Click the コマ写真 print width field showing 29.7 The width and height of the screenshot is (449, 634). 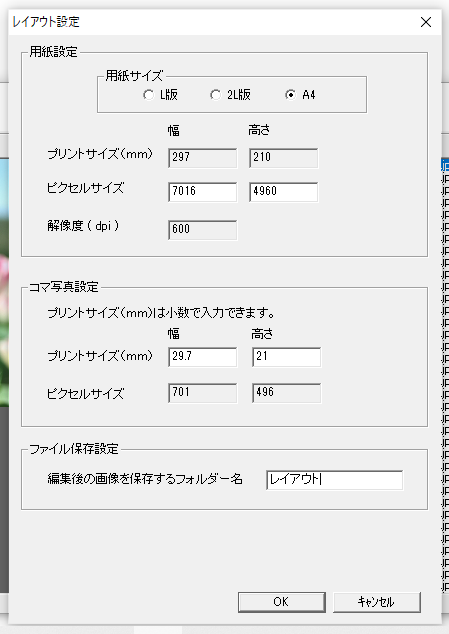(203, 357)
